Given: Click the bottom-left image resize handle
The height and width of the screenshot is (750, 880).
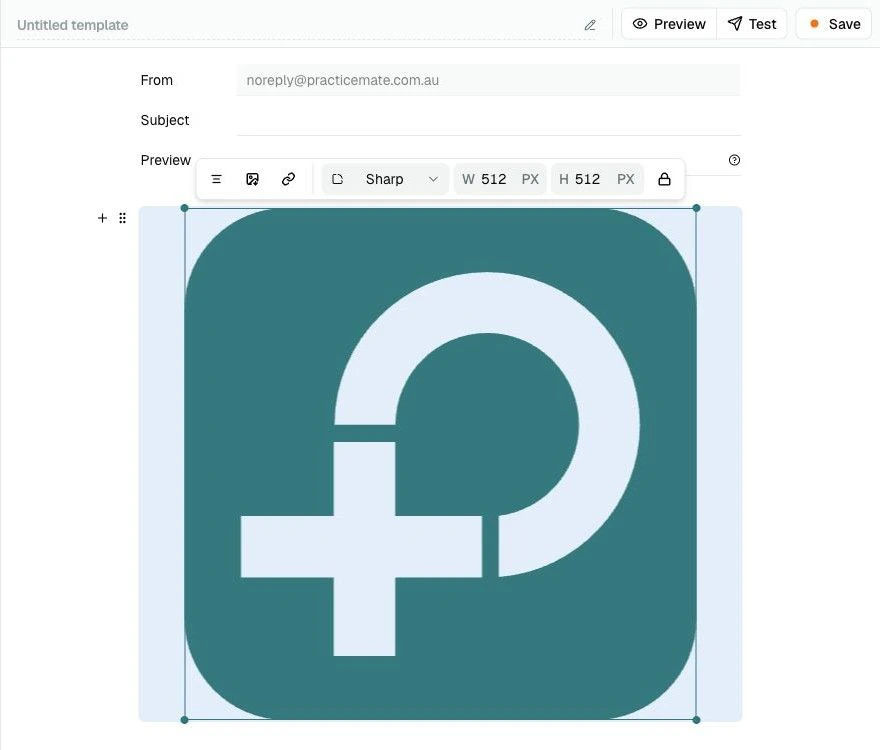Looking at the screenshot, I should tap(185, 720).
